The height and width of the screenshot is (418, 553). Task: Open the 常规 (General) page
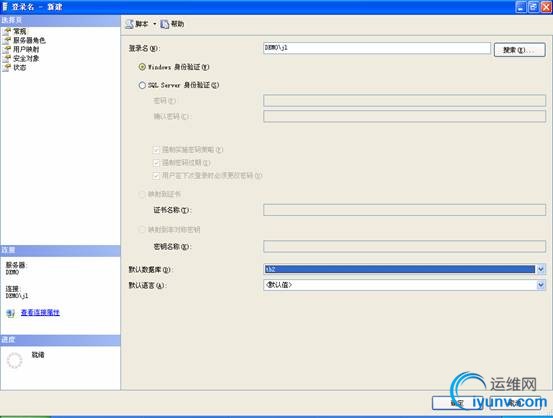pos(19,31)
